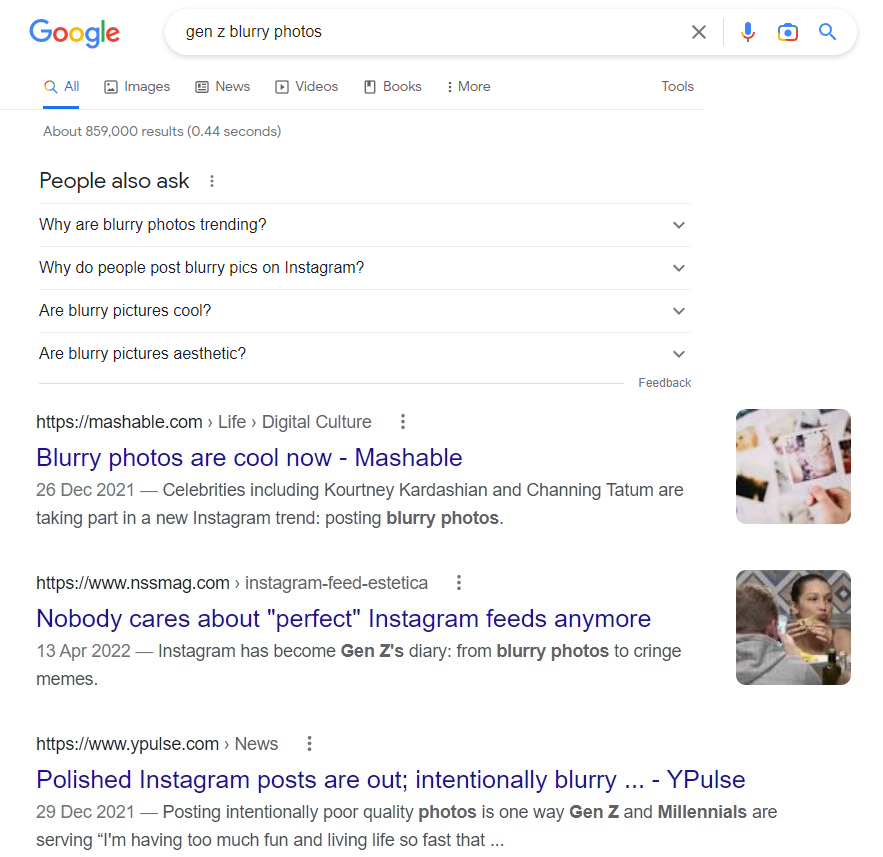This screenshot has height=857, width=883.
Task: Clear the search box with X icon
Action: pyautogui.click(x=699, y=32)
